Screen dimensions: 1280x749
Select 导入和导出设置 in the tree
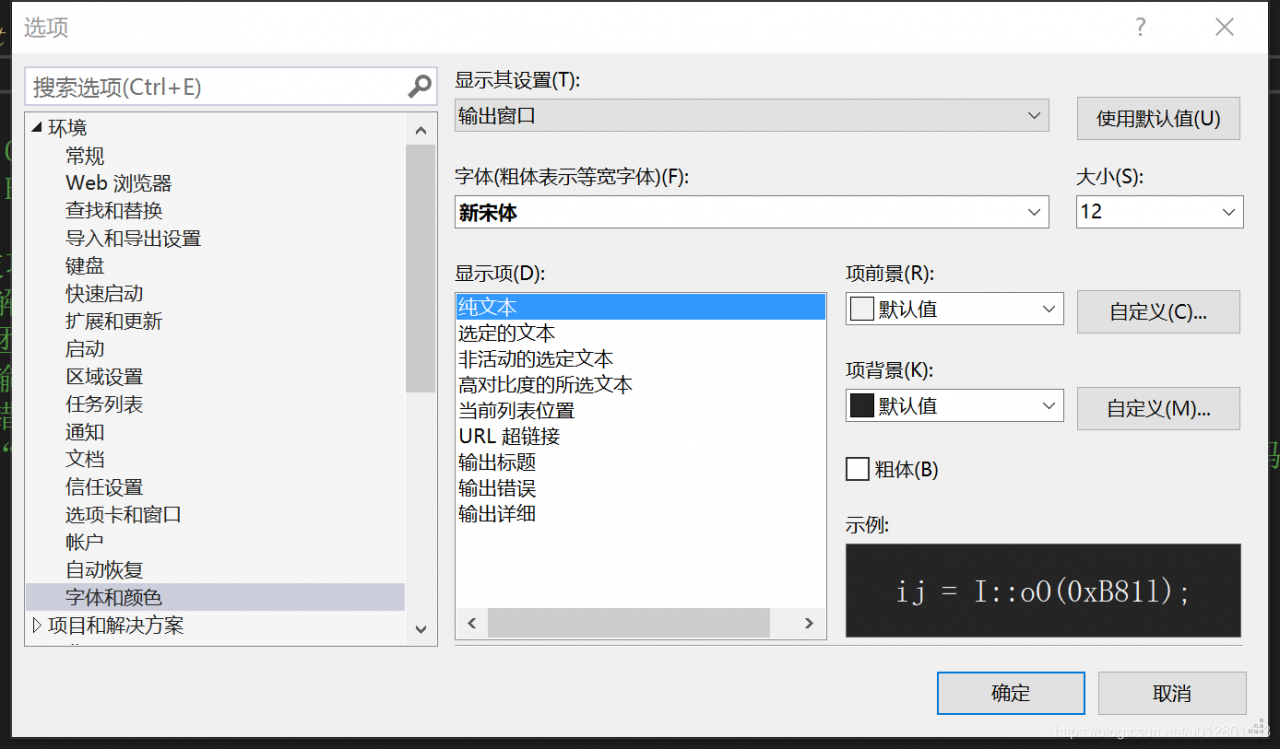tap(133, 238)
